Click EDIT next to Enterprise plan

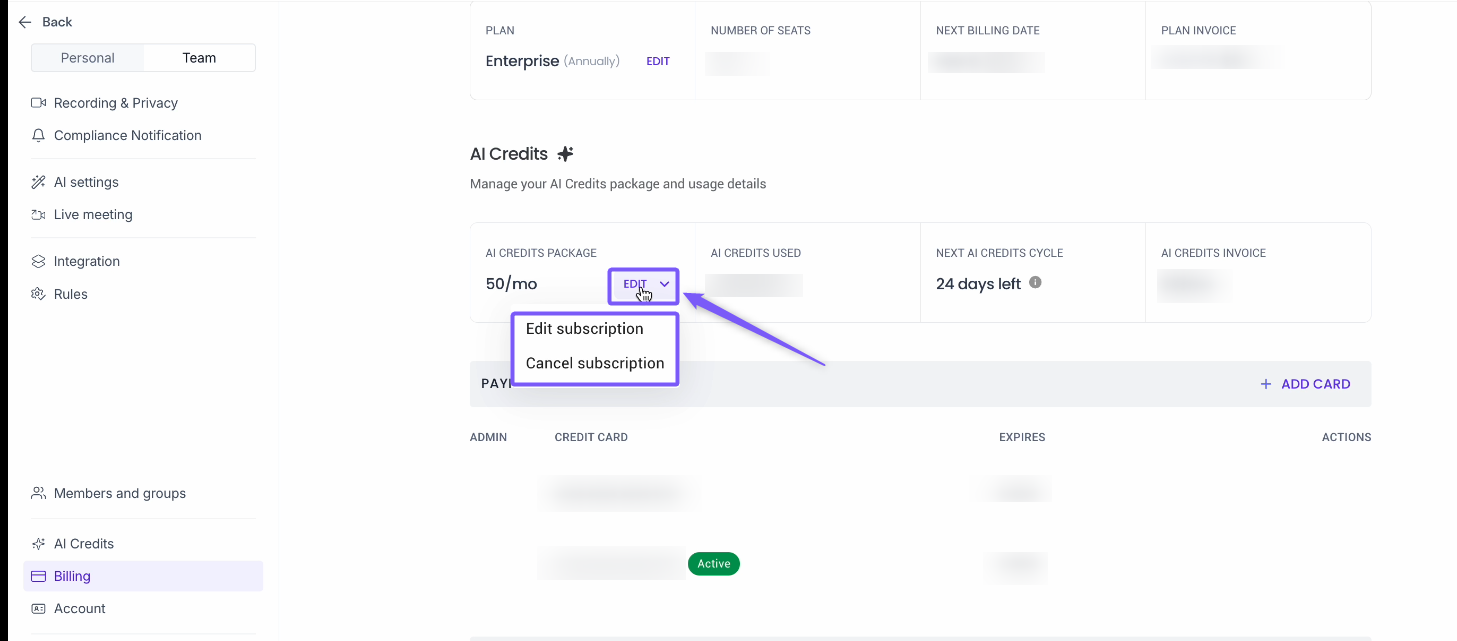pos(658,61)
